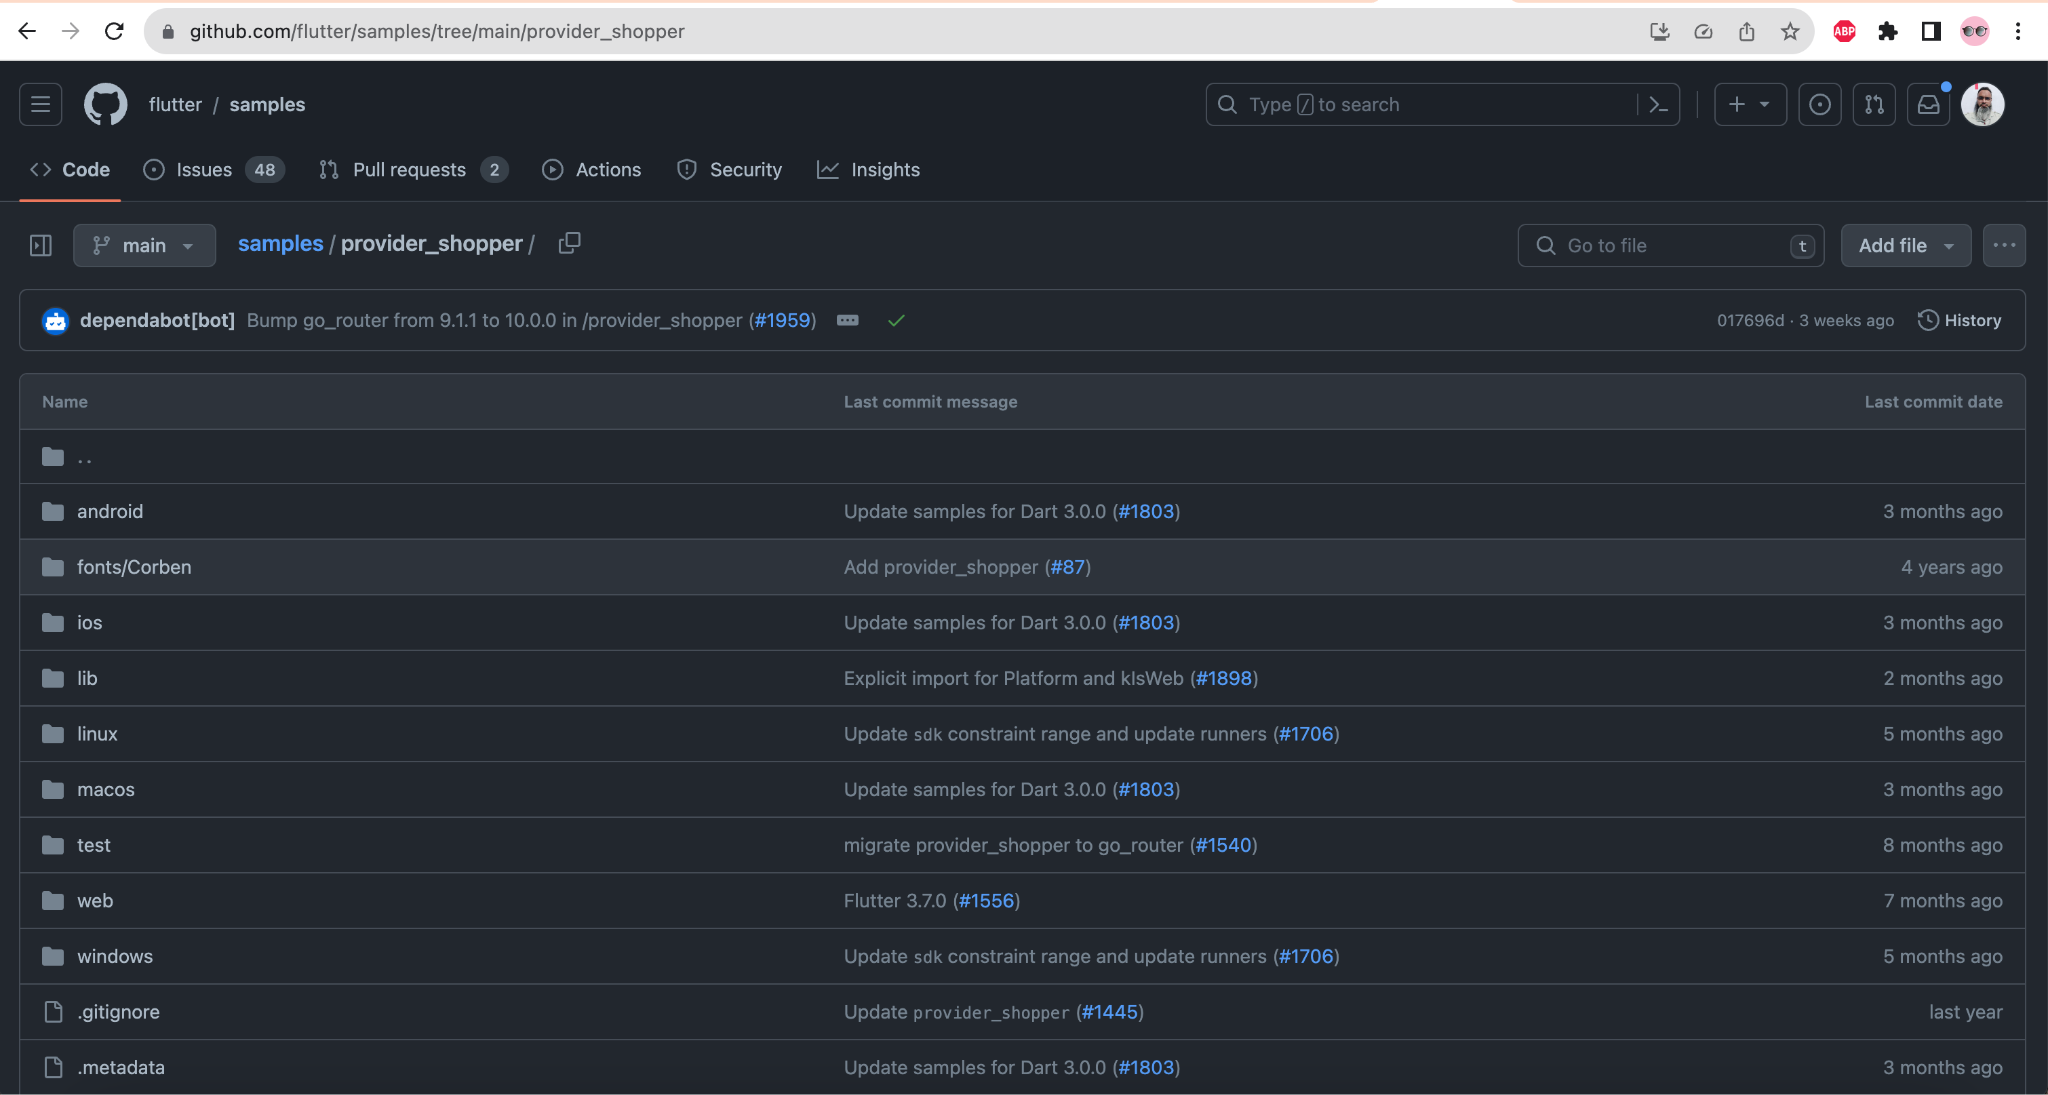Image resolution: width=2048 pixels, height=1095 pixels.
Task: Switch to the Issues tab
Action: [214, 170]
